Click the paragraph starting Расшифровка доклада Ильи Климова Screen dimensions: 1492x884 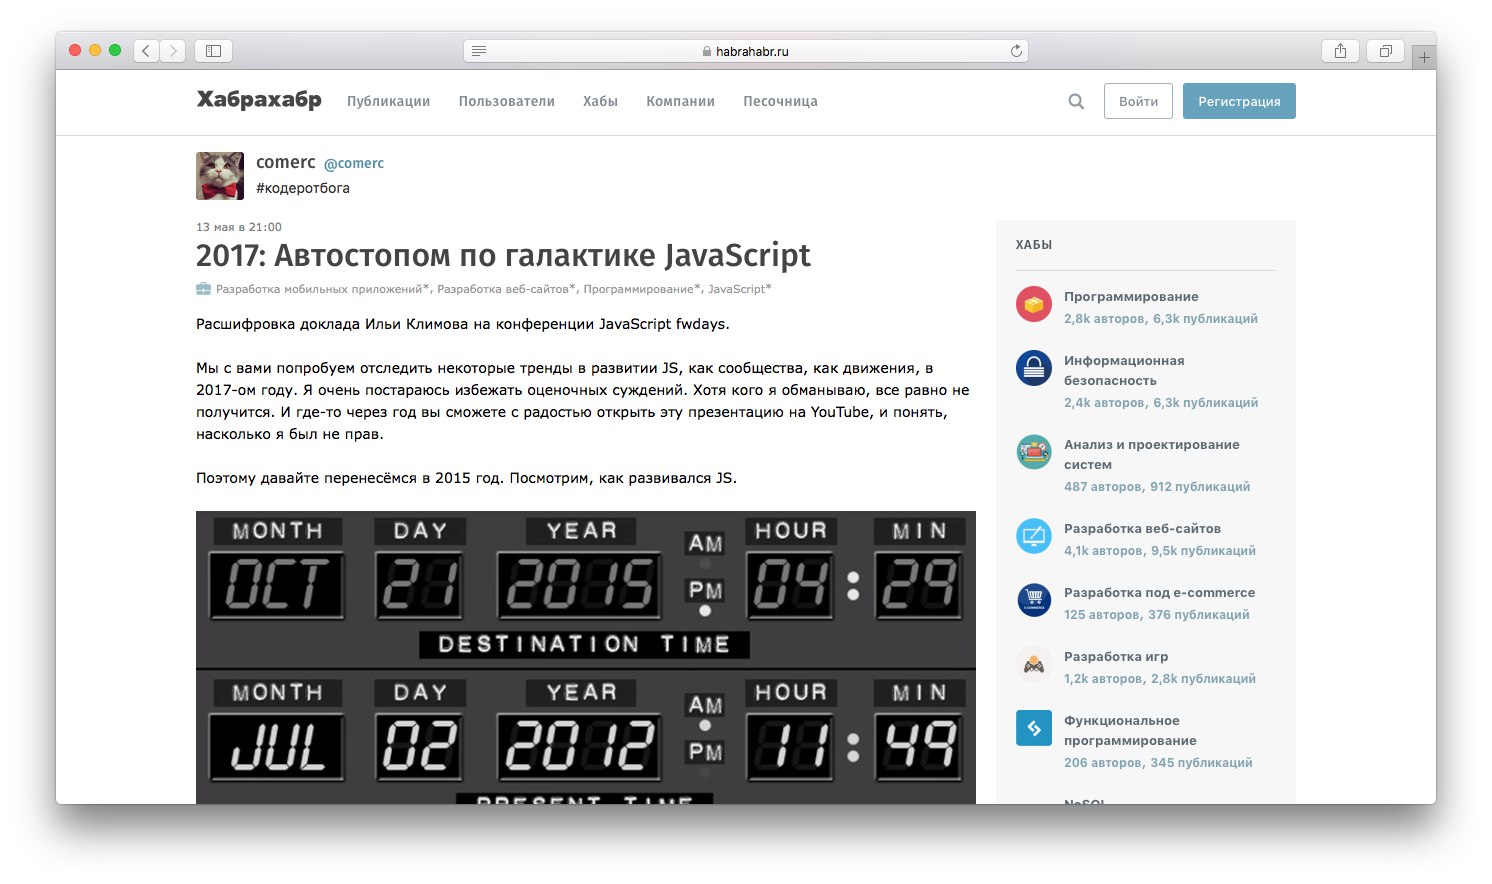pos(463,324)
